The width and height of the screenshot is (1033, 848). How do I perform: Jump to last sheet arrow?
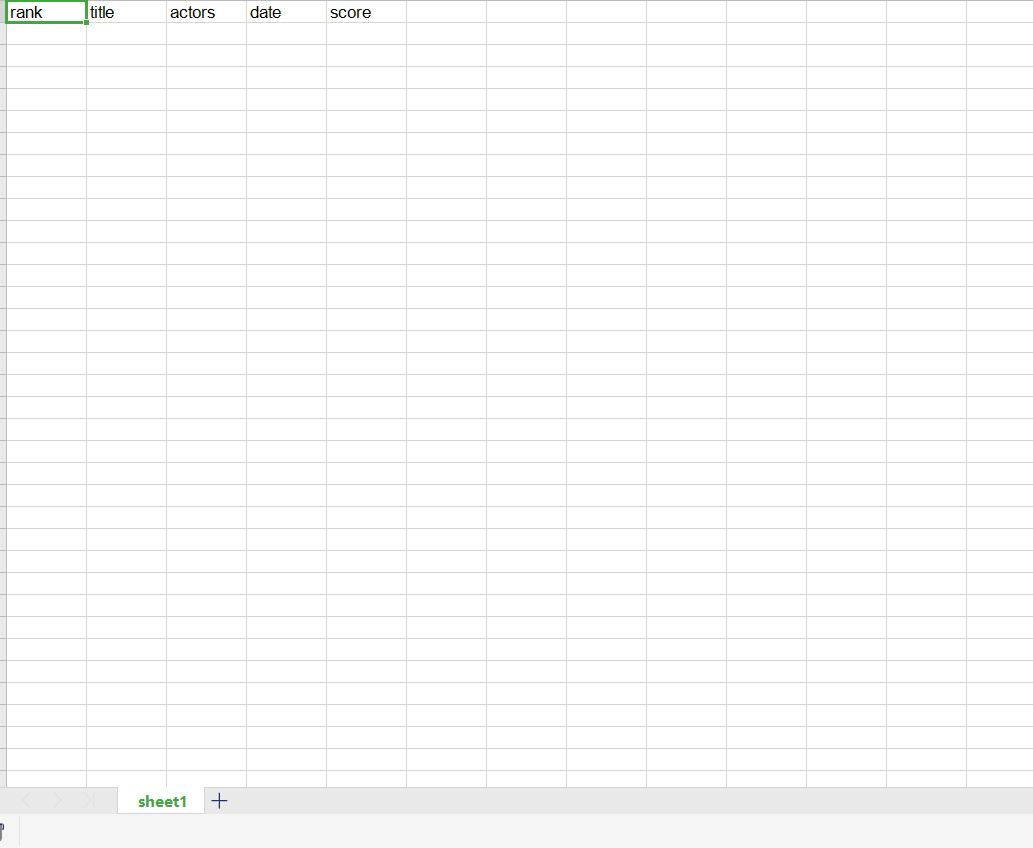tap(90, 801)
